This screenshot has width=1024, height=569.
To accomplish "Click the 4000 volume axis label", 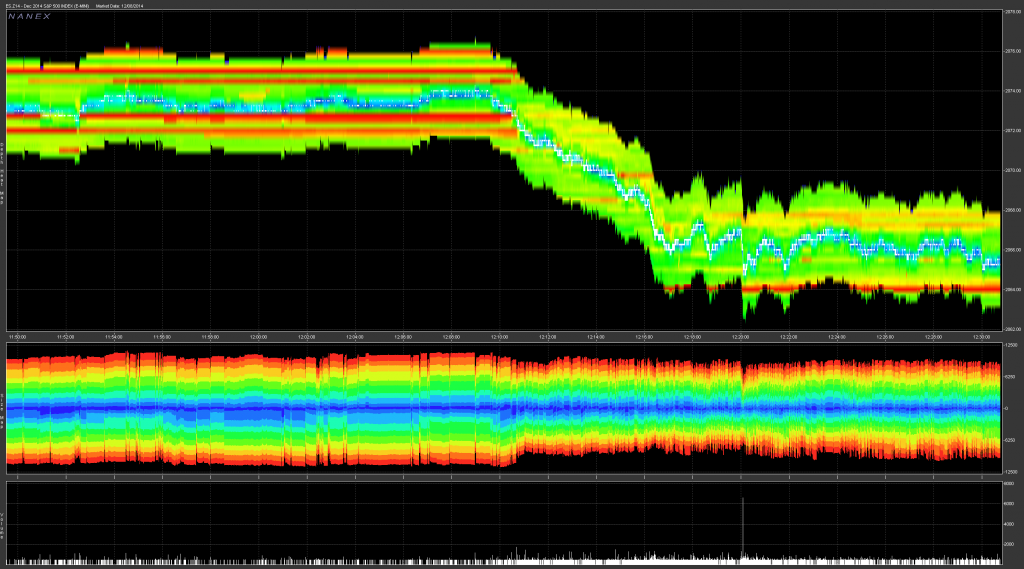I will [1009, 524].
